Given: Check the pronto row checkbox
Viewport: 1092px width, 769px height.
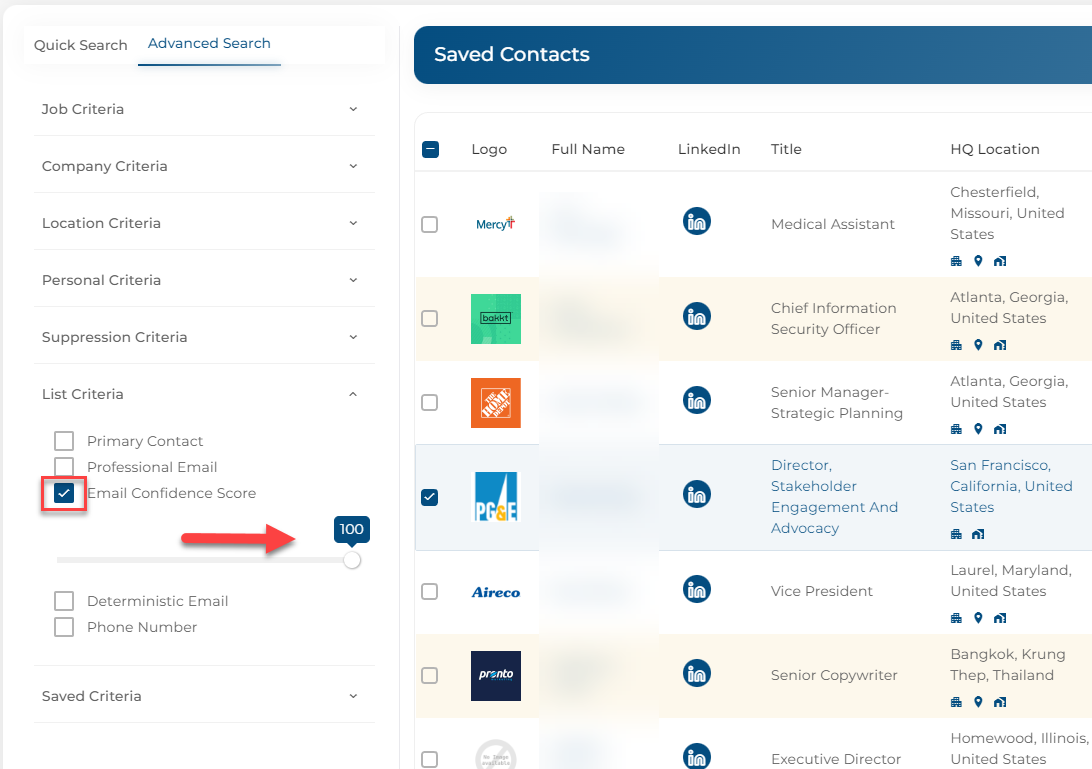Looking at the screenshot, I should pos(430,676).
